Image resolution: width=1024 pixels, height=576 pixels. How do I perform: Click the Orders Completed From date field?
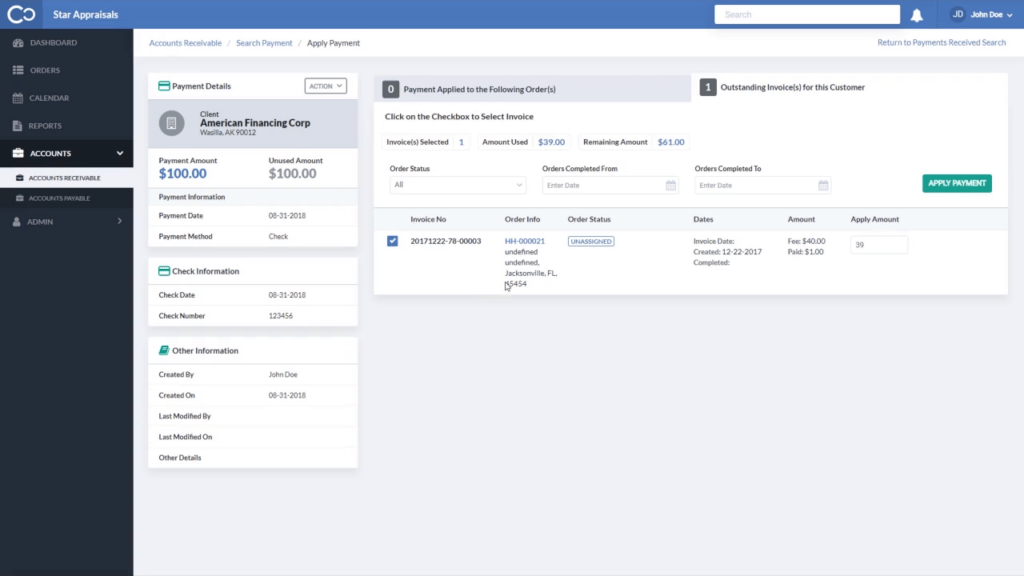(x=609, y=185)
